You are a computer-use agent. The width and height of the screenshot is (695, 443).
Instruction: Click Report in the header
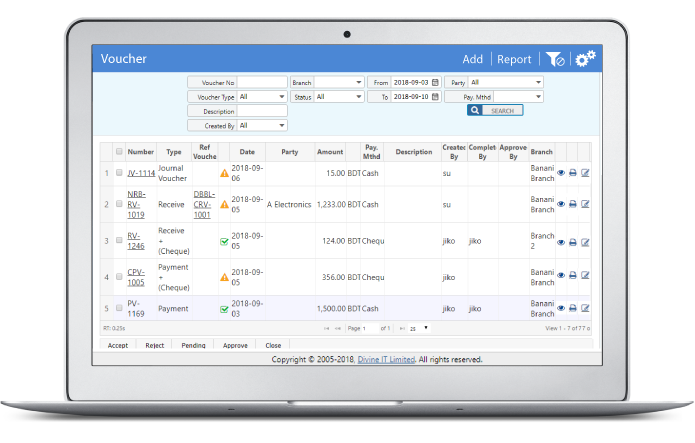point(514,59)
